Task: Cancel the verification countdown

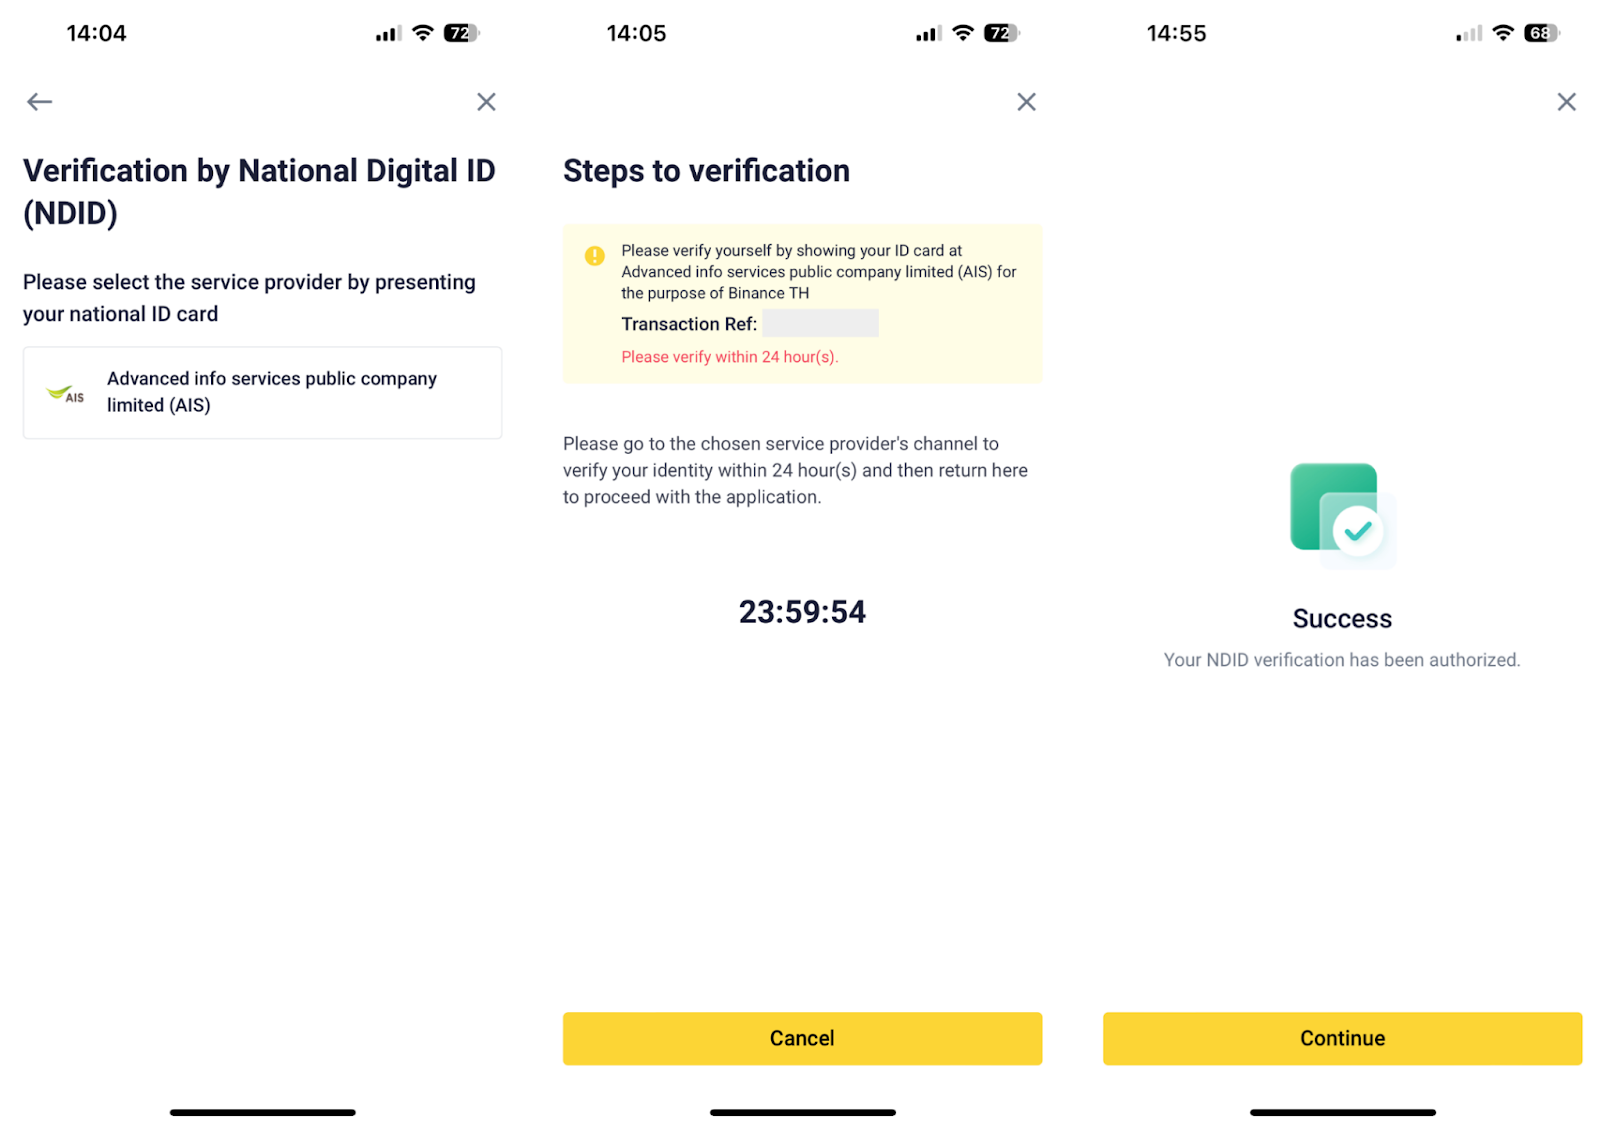Action: [802, 1038]
